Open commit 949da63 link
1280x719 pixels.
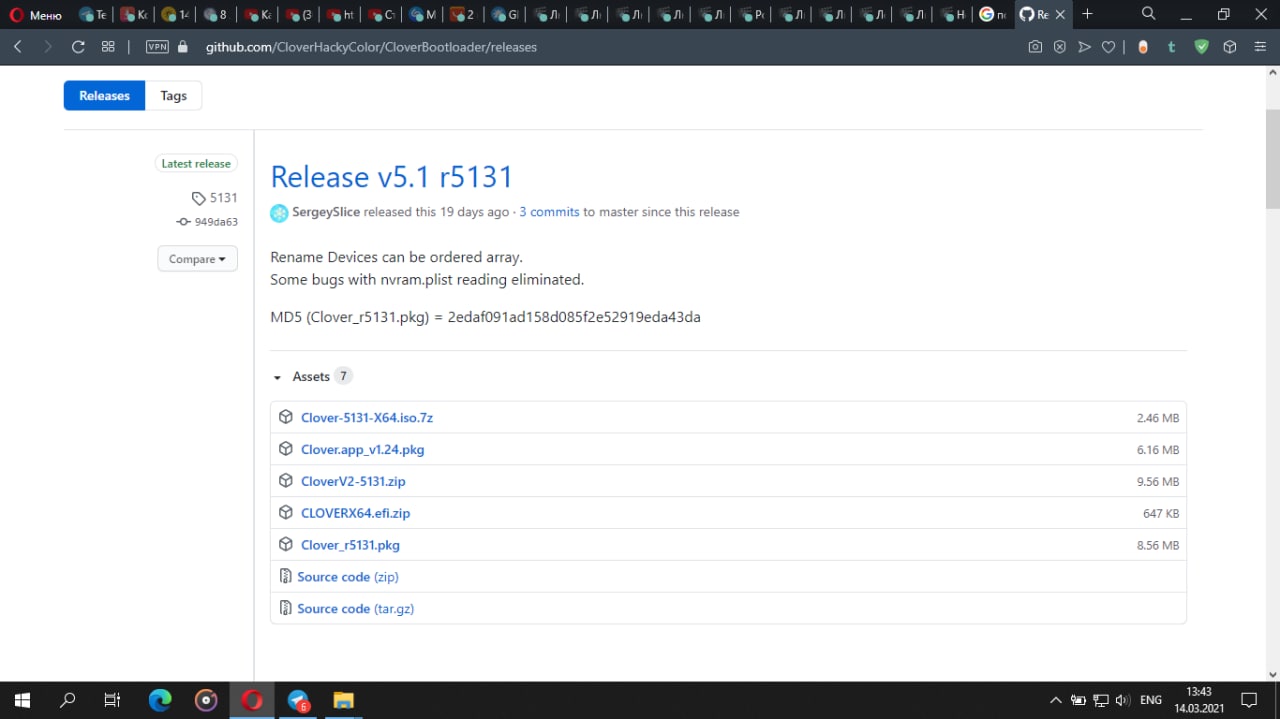[x=207, y=222]
